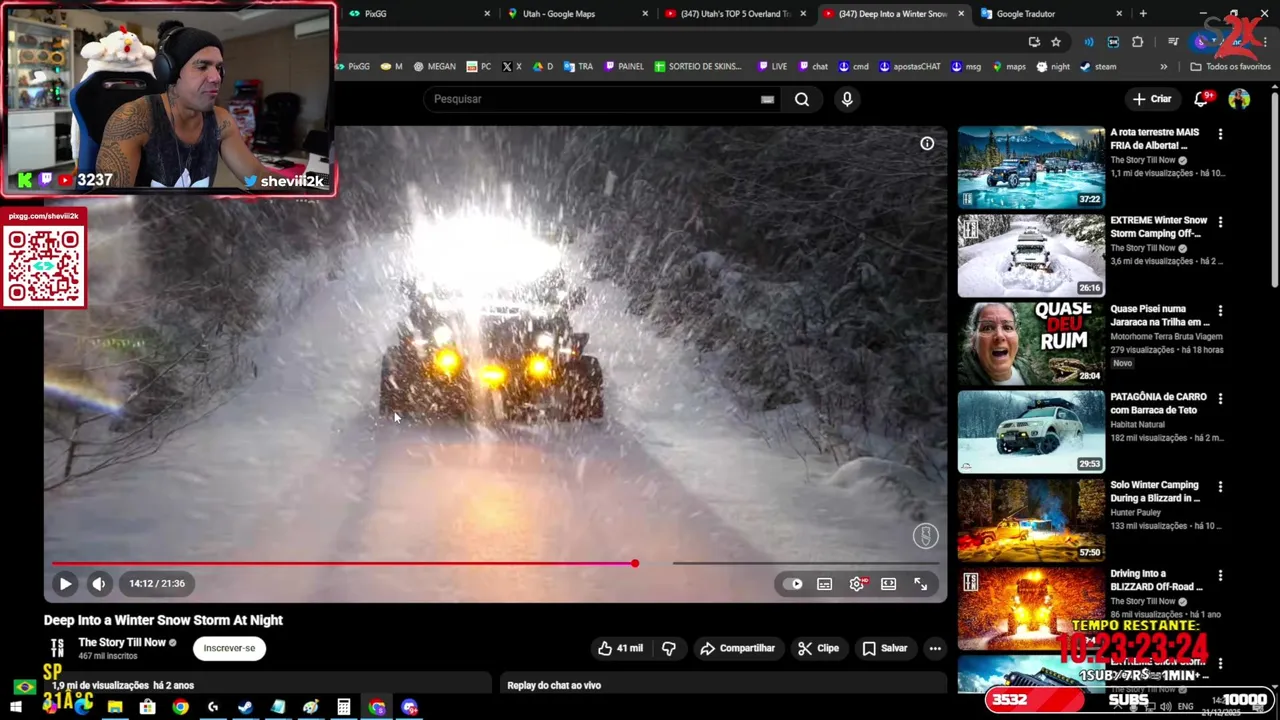The image size is (1280, 720).
Task: Open the SORTEIO DE SKINS bookmark
Action: tap(698, 66)
